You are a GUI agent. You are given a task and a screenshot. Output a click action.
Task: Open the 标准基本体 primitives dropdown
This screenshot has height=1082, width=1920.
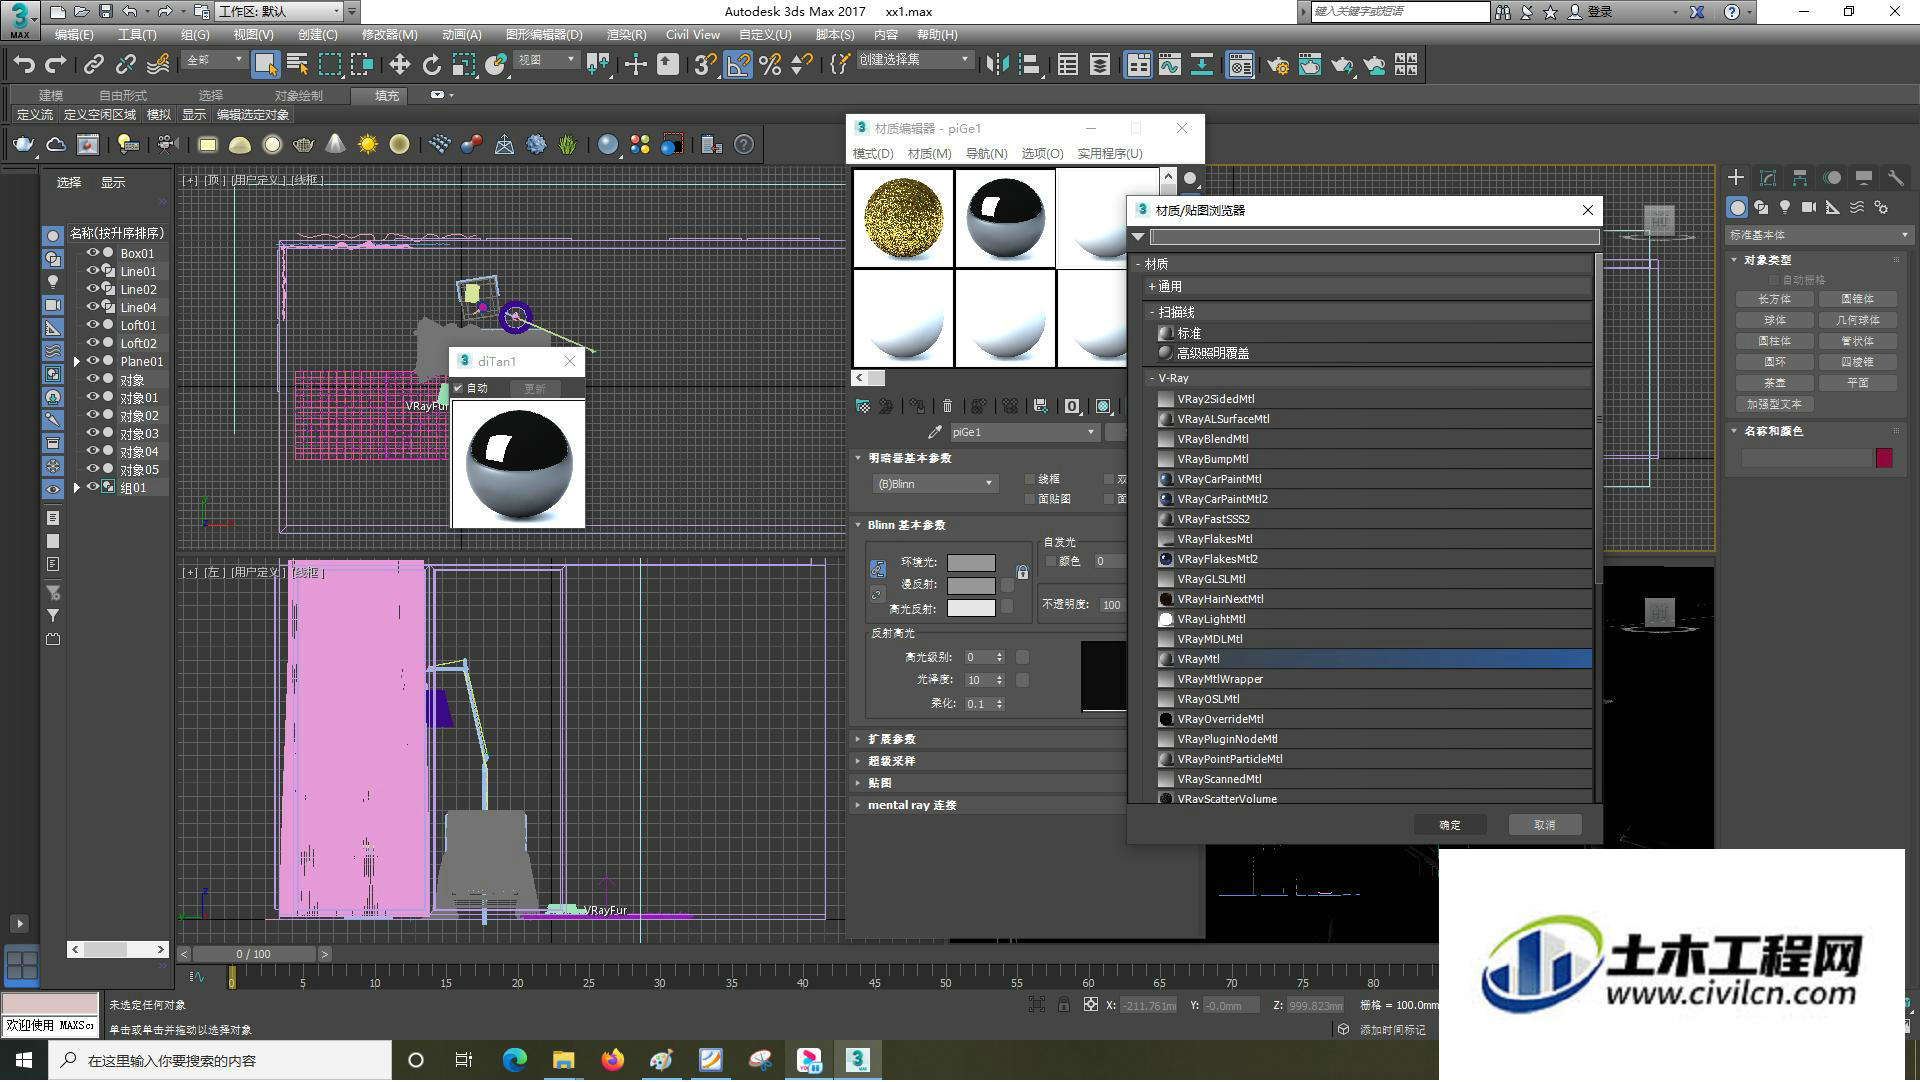point(1818,235)
